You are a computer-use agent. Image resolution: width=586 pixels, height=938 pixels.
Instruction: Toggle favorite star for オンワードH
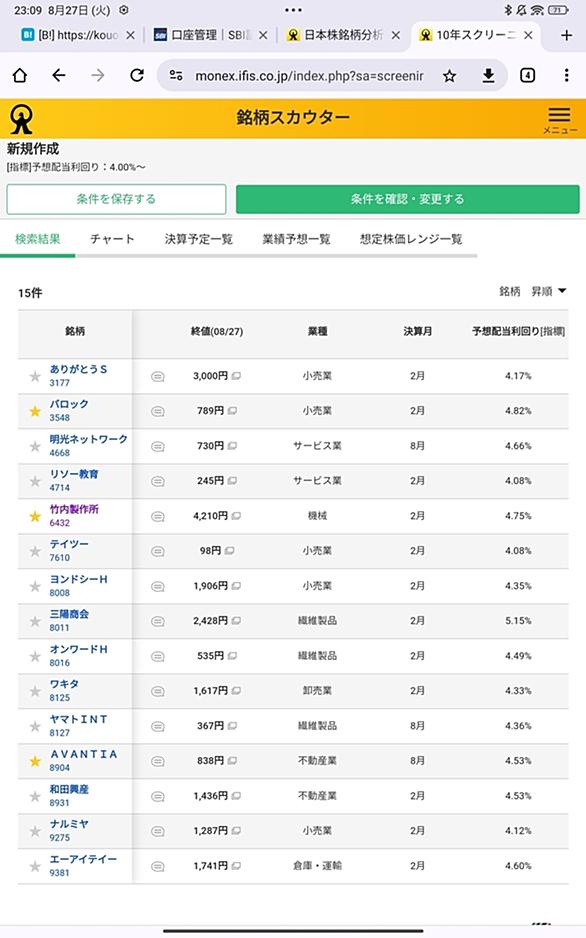[x=35, y=656]
